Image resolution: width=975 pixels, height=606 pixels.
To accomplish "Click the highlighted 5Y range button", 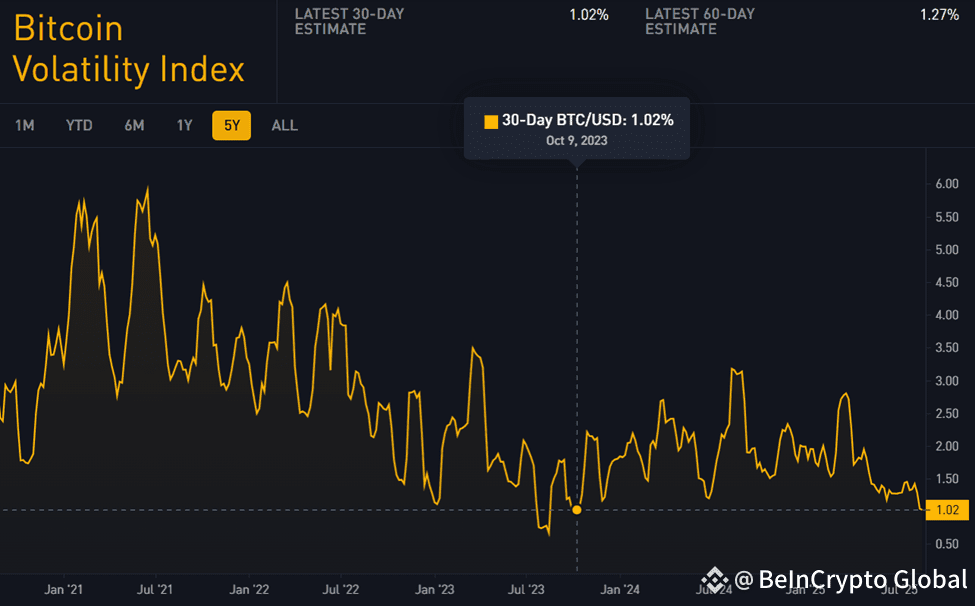I will click(231, 126).
